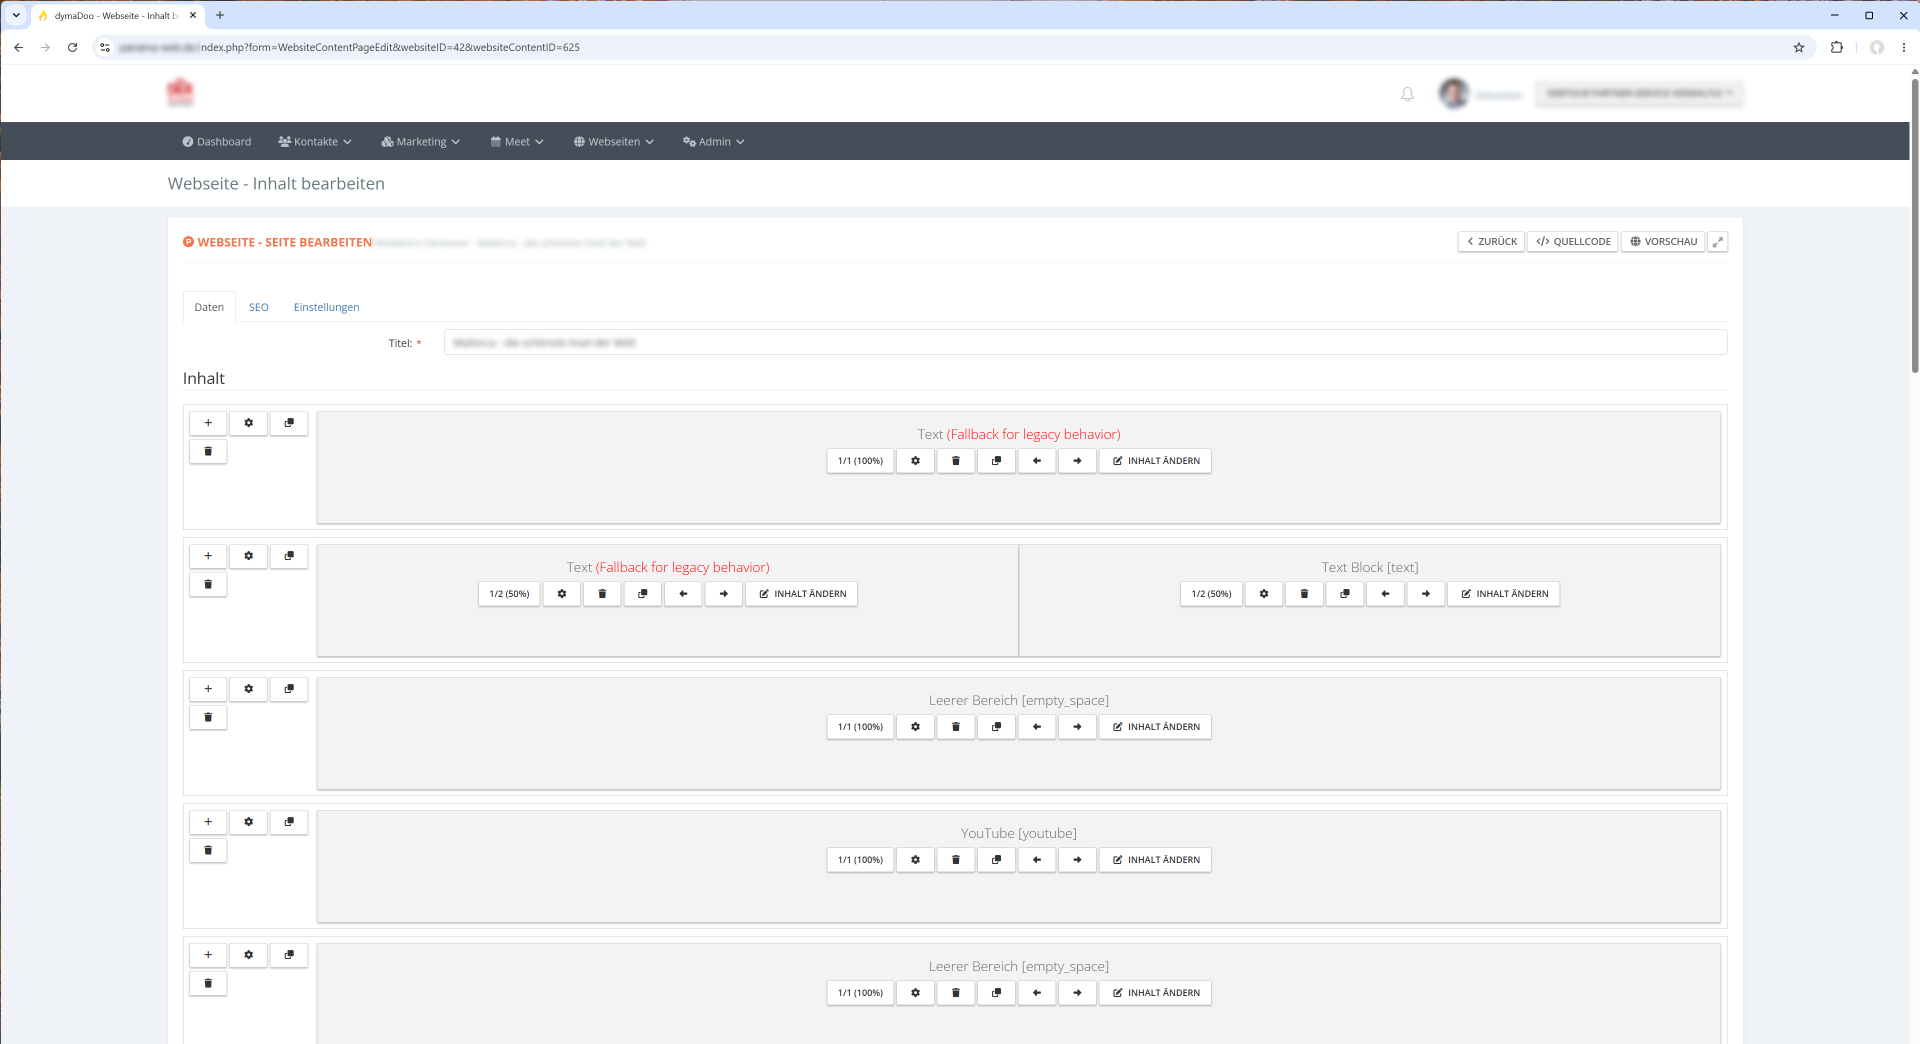Click INHALT ÄNDERN for first Leerer Bereich
Screen dimensions: 1920x1044
click(x=1155, y=727)
